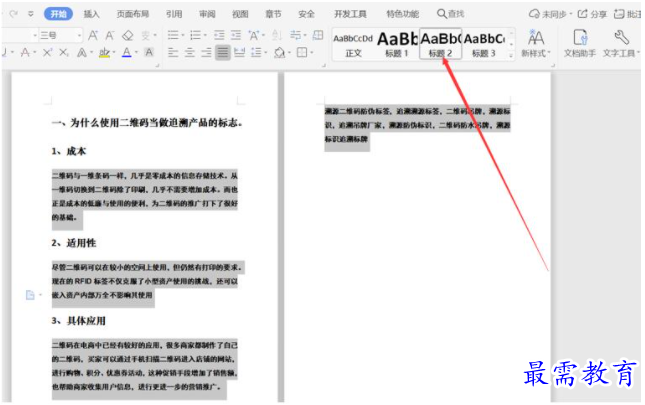Viewport: 645px width, 405px height.
Task: Click the increase indent icon
Action: 236,35
